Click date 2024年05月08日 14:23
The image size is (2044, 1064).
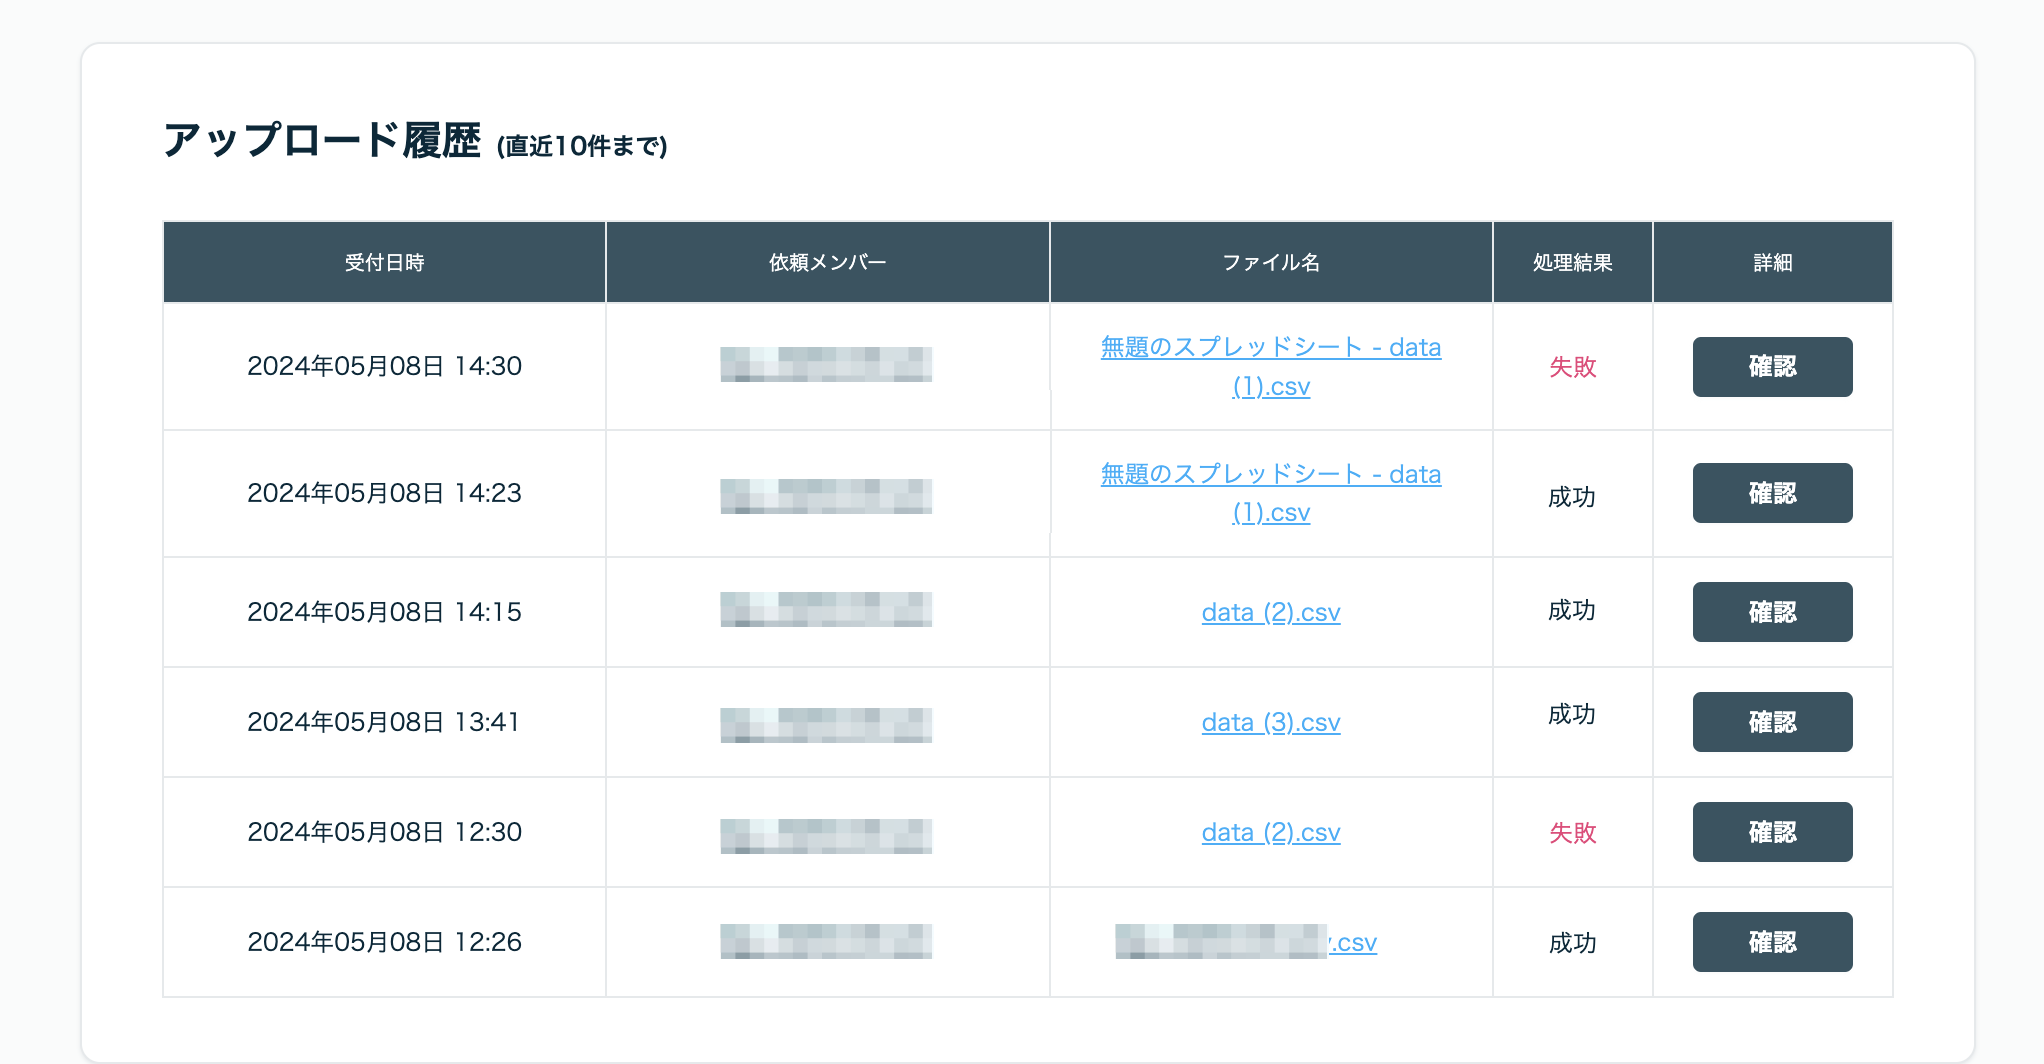click(385, 493)
